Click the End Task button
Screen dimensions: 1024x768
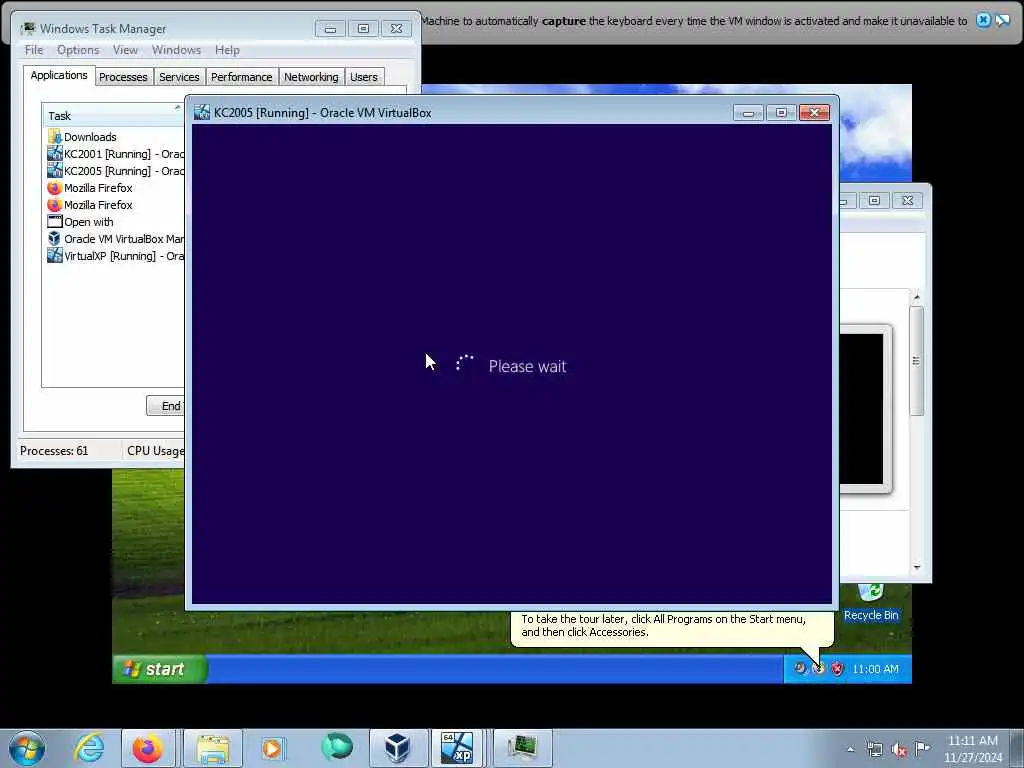(x=166, y=406)
